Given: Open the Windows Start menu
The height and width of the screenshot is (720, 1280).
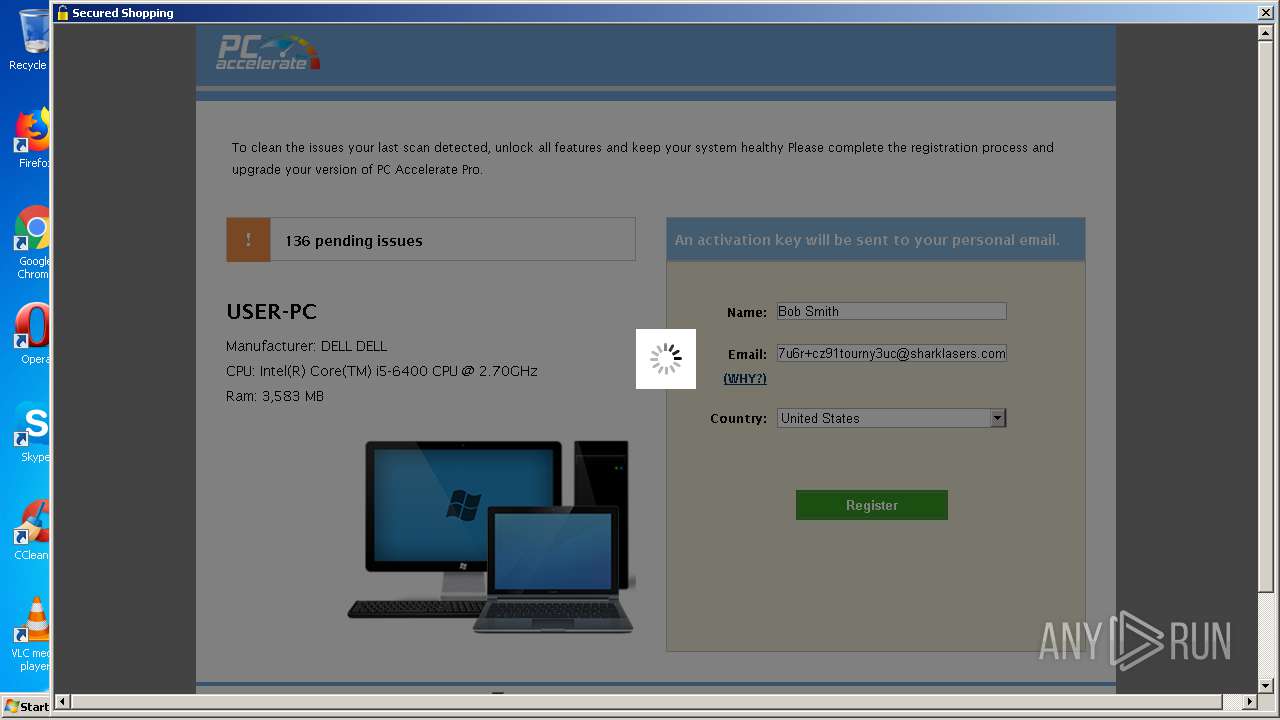Looking at the screenshot, I should (x=26, y=706).
